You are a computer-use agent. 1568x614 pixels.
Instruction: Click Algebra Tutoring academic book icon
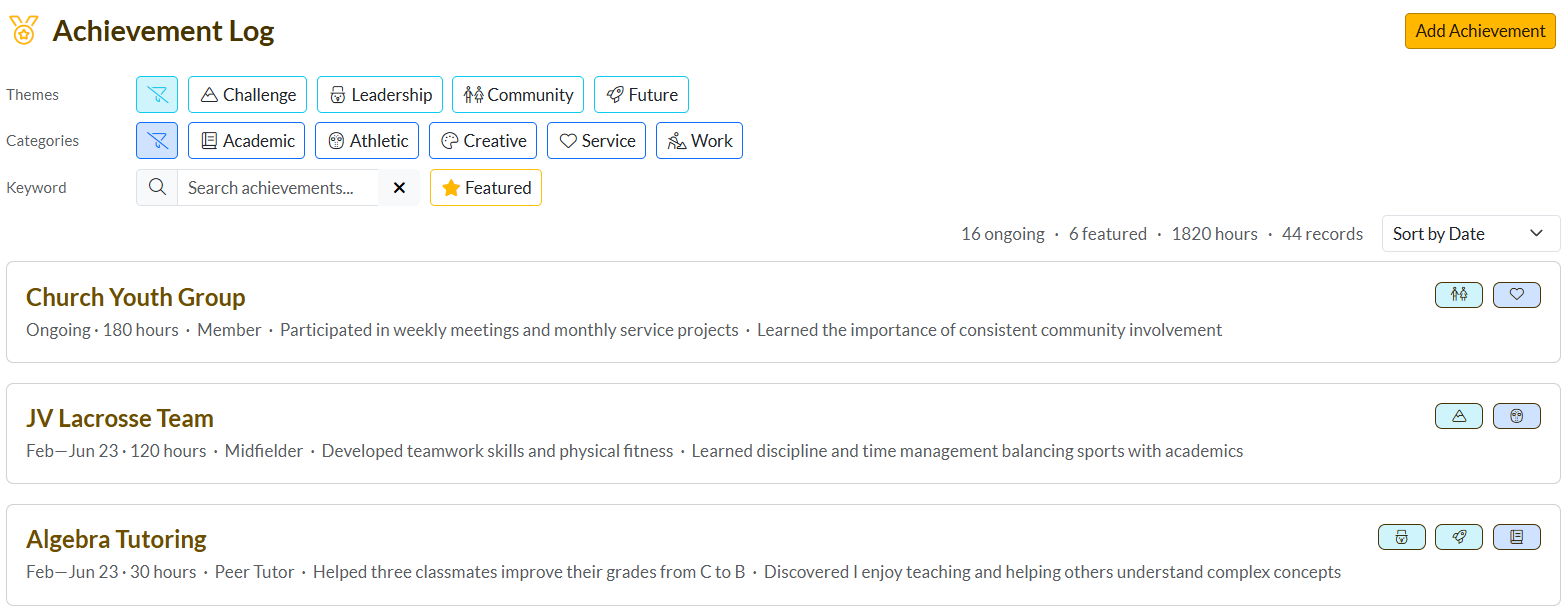(1517, 537)
